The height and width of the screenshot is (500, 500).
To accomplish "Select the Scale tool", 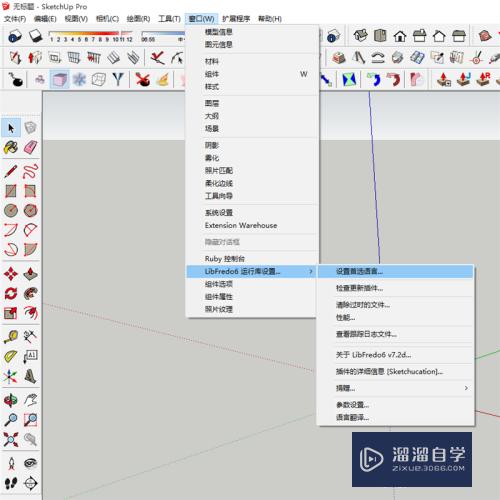I will [11, 313].
